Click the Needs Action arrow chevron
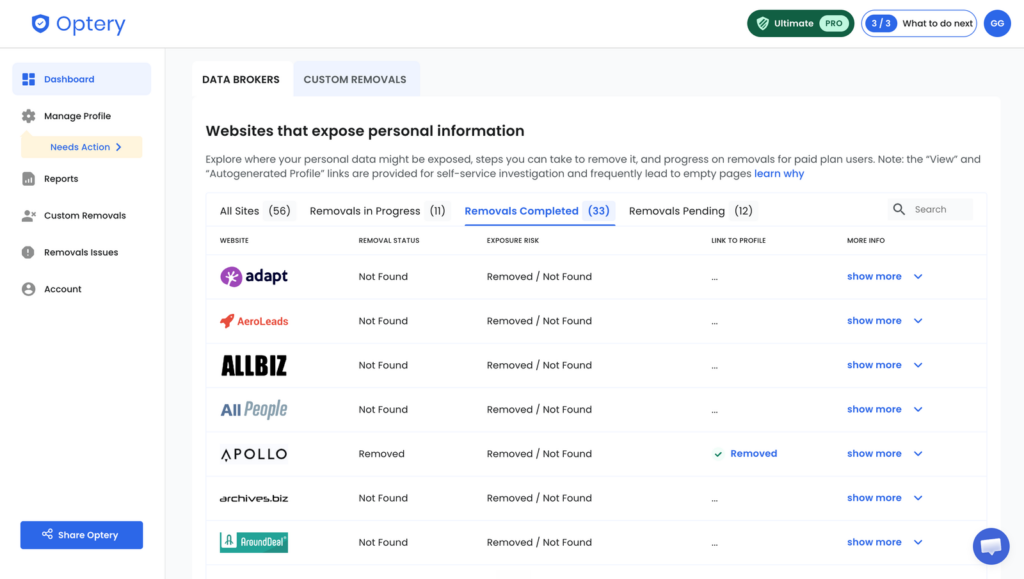The height and width of the screenshot is (579, 1024). [119, 147]
